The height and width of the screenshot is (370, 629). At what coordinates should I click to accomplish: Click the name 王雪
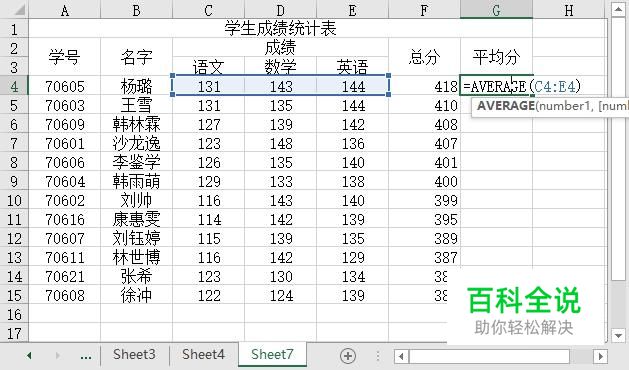click(136, 105)
